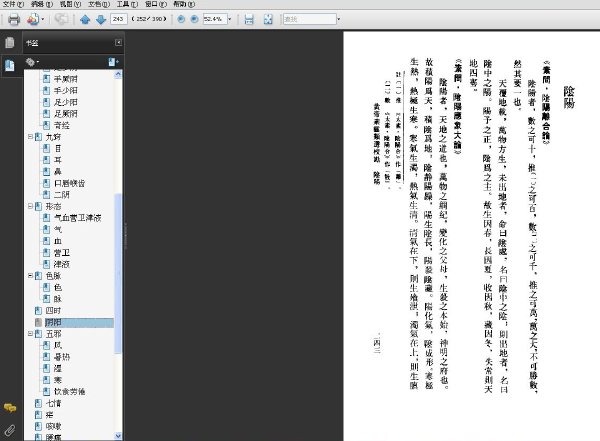
Task: Open the 窗口 (Window) menu
Action: point(156,4)
